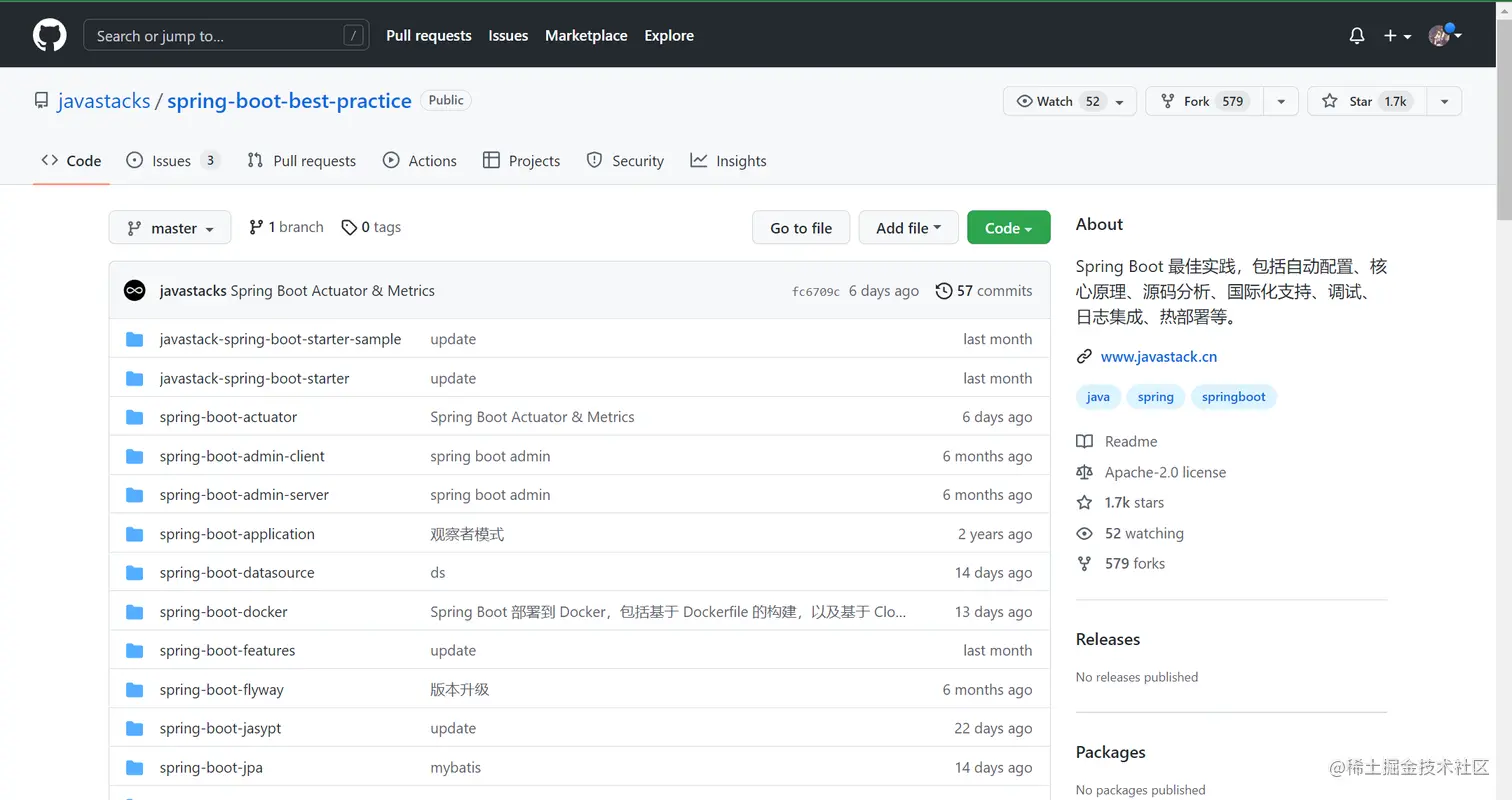Select the springboot topic tag
The image size is (1512, 800).
(1234, 397)
